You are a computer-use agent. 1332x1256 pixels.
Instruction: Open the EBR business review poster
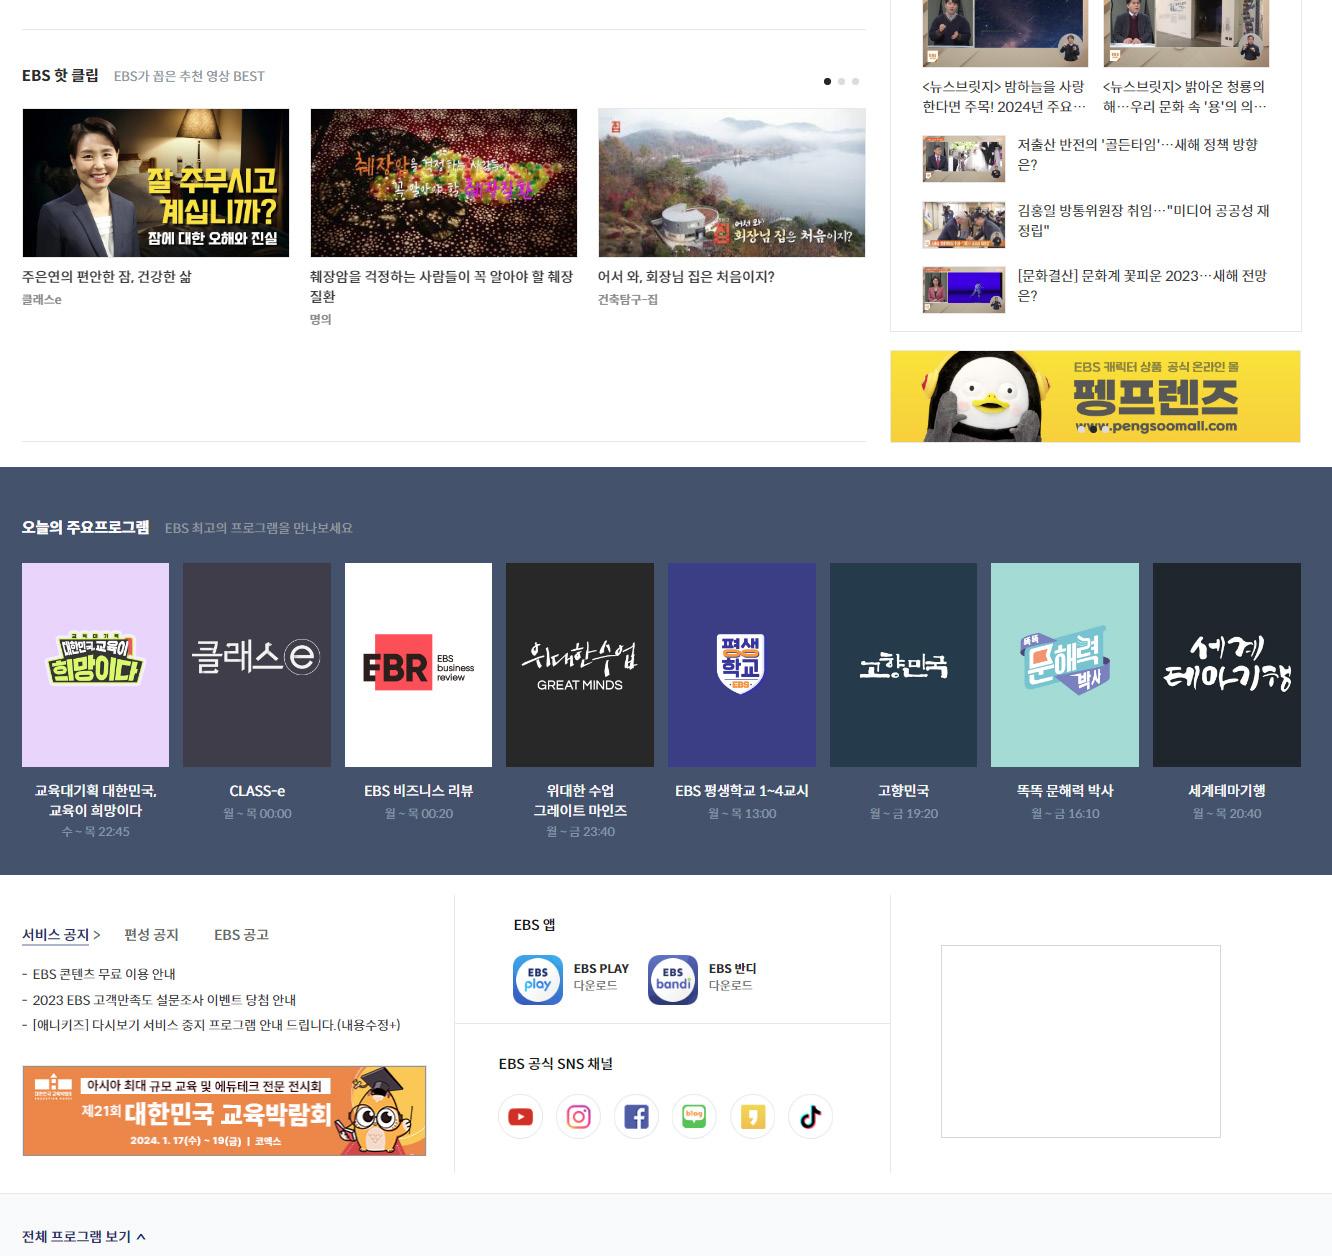418,665
